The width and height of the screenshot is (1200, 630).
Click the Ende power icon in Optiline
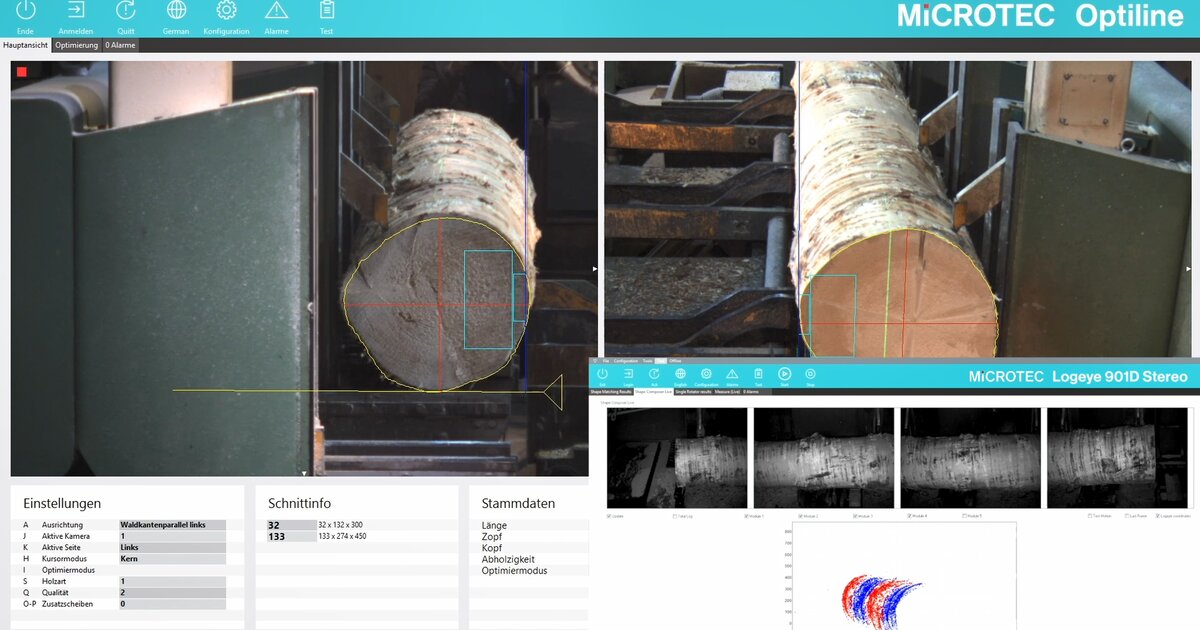(x=26, y=11)
